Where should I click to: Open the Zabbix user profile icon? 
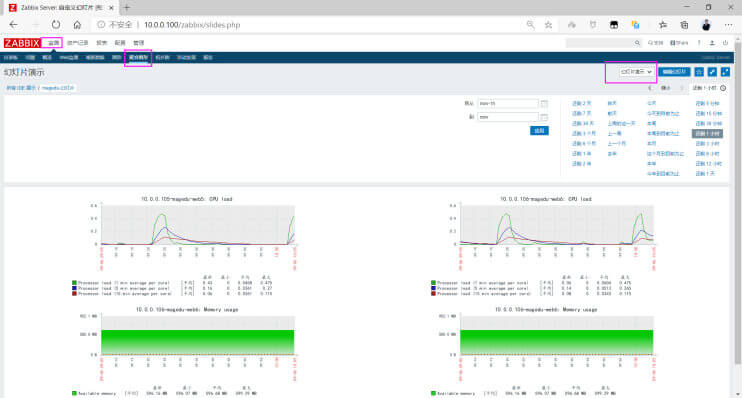tap(712, 43)
